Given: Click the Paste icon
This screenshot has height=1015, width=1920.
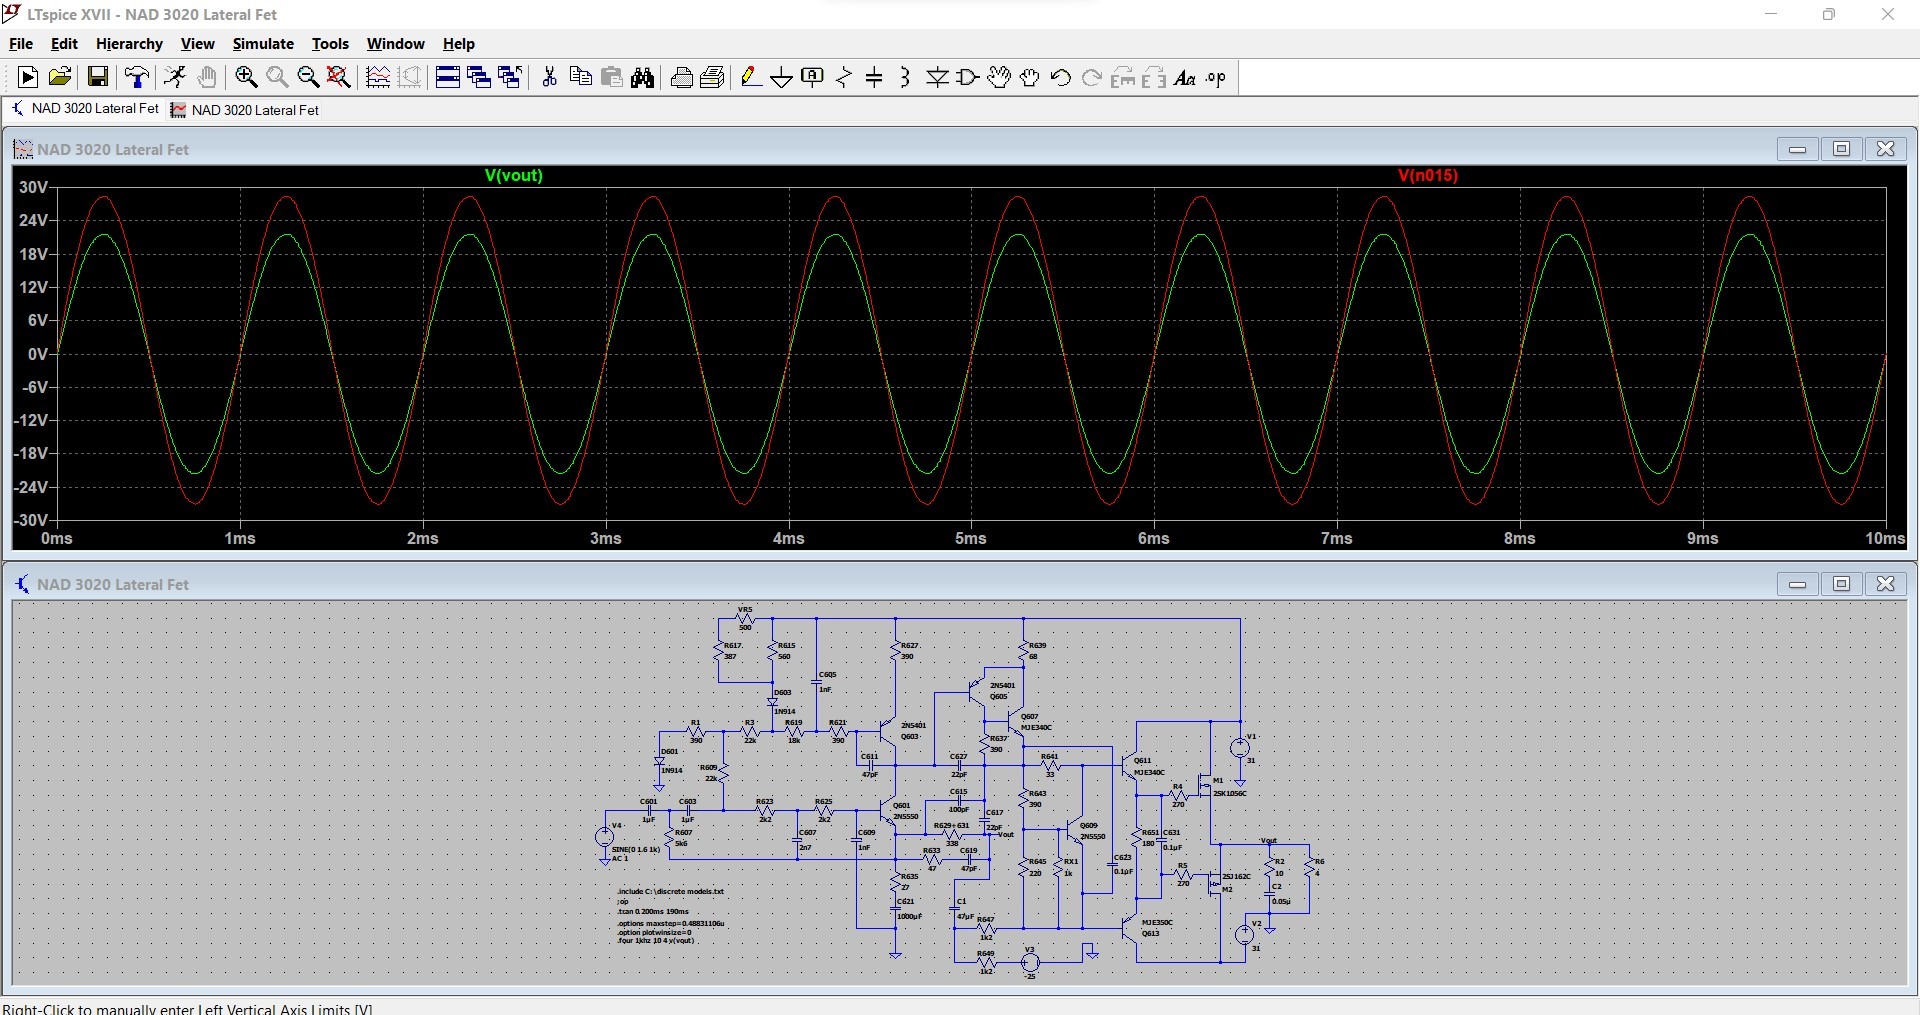Looking at the screenshot, I should (612, 77).
